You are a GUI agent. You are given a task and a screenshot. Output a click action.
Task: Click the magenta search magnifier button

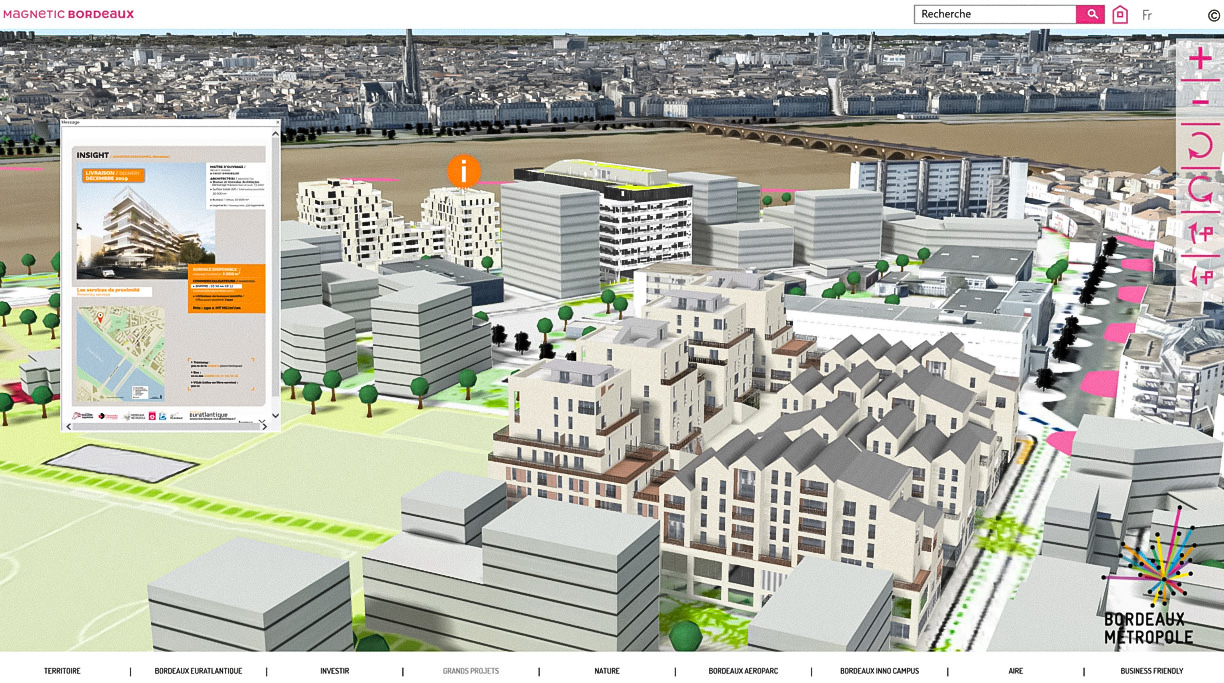click(x=1091, y=14)
